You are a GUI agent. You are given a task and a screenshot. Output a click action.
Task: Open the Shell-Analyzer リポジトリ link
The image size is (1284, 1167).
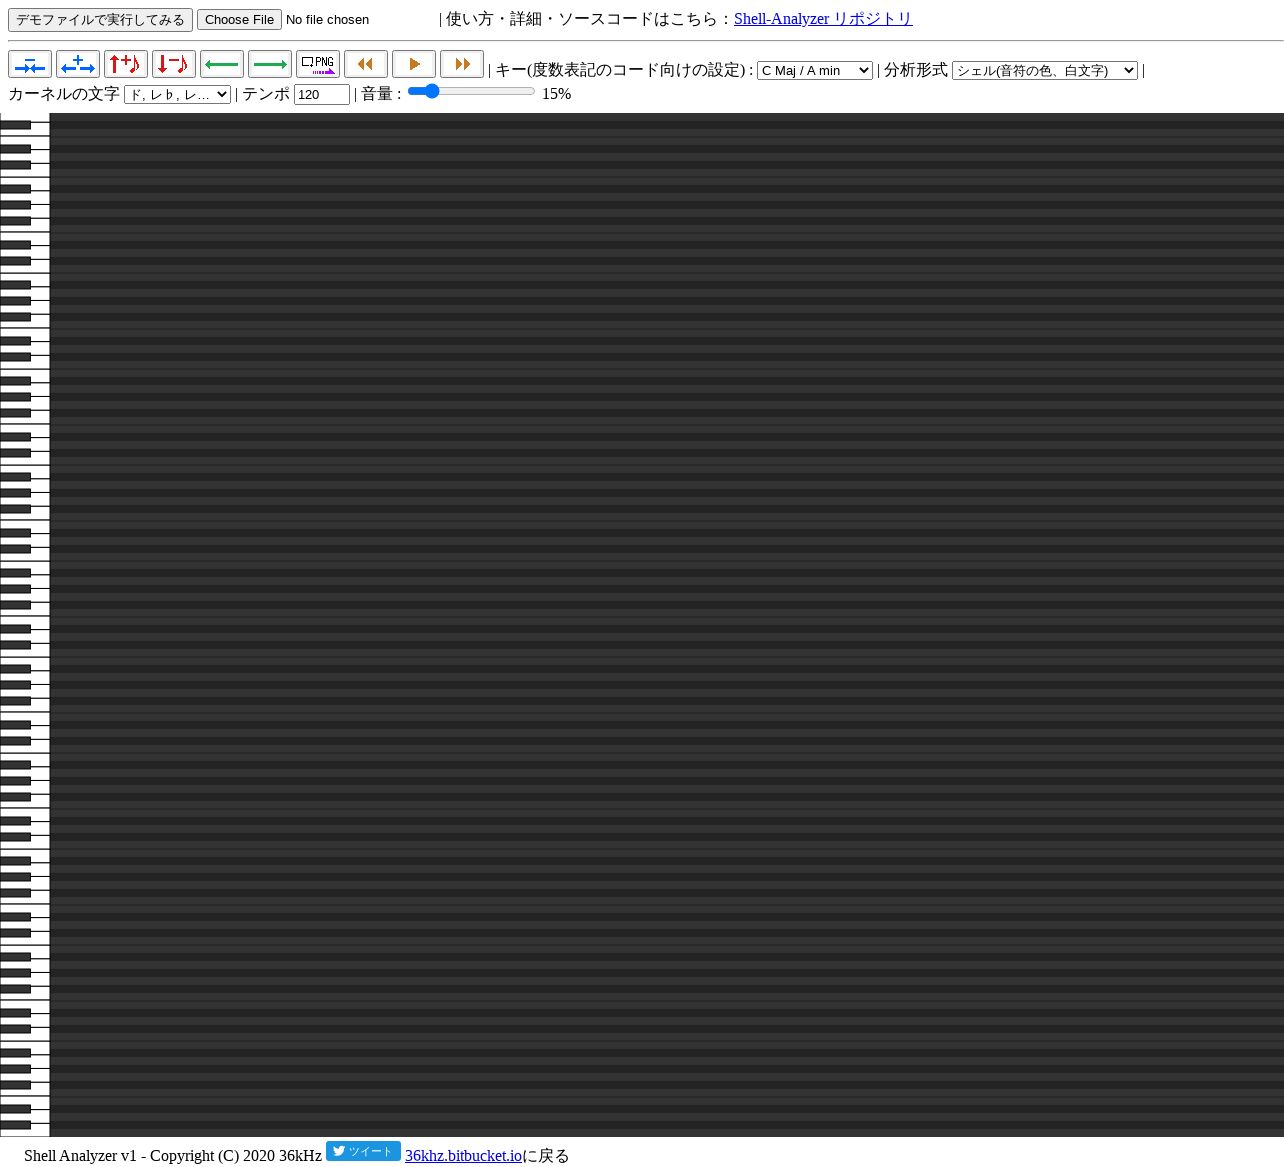pyautogui.click(x=823, y=18)
